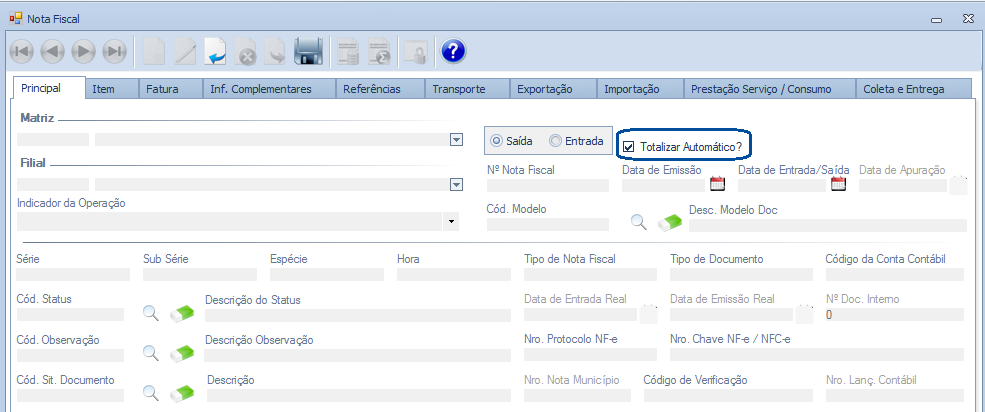Select the Saída radio option
Screen dimensions: 985x412
point(512,141)
